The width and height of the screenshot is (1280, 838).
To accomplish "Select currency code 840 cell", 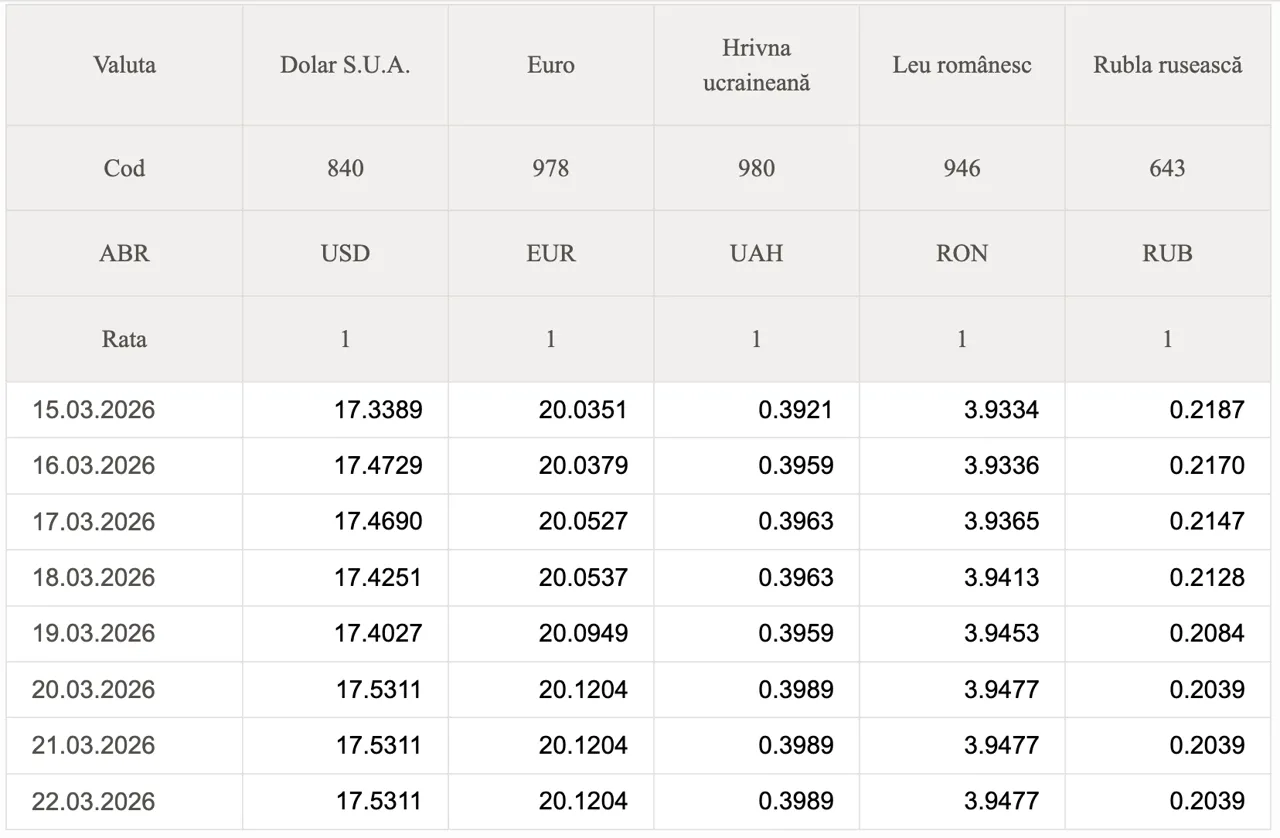I will 345,168.
